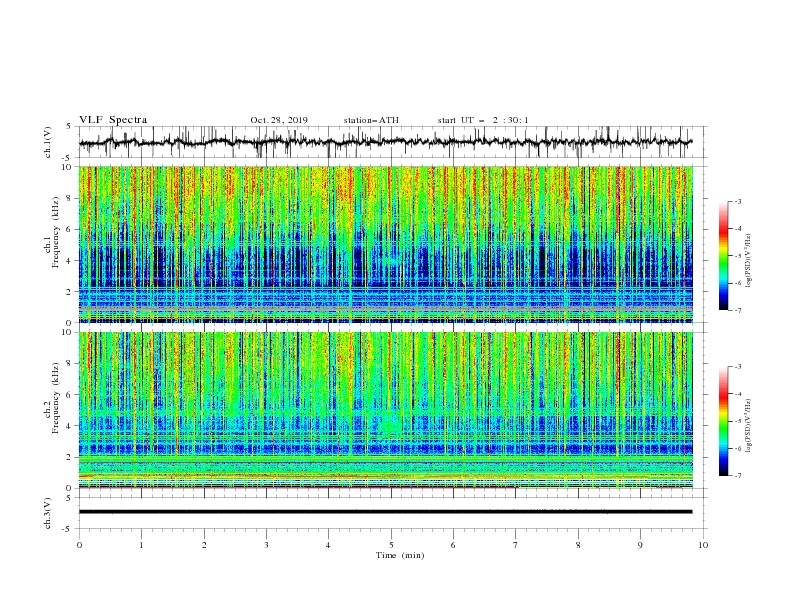Click the "station=ATH" header label
The image size is (792, 612).
click(x=371, y=120)
